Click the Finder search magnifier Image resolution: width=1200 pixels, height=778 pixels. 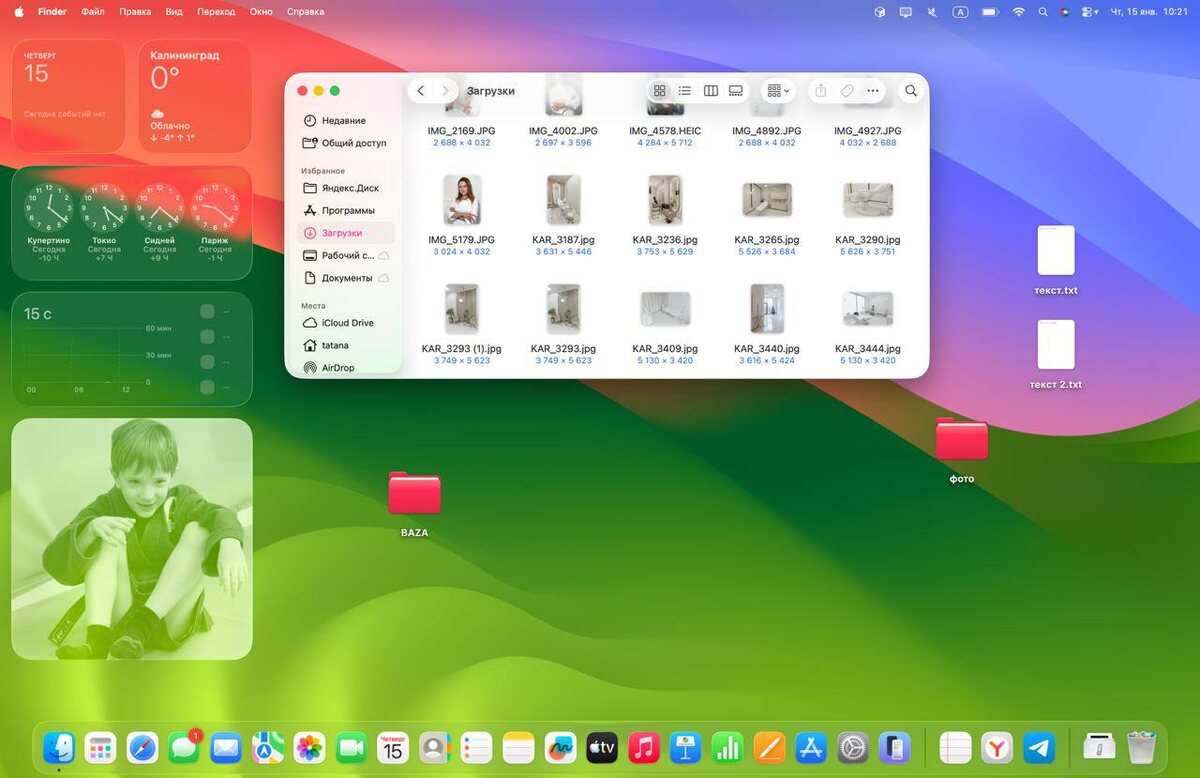911,91
